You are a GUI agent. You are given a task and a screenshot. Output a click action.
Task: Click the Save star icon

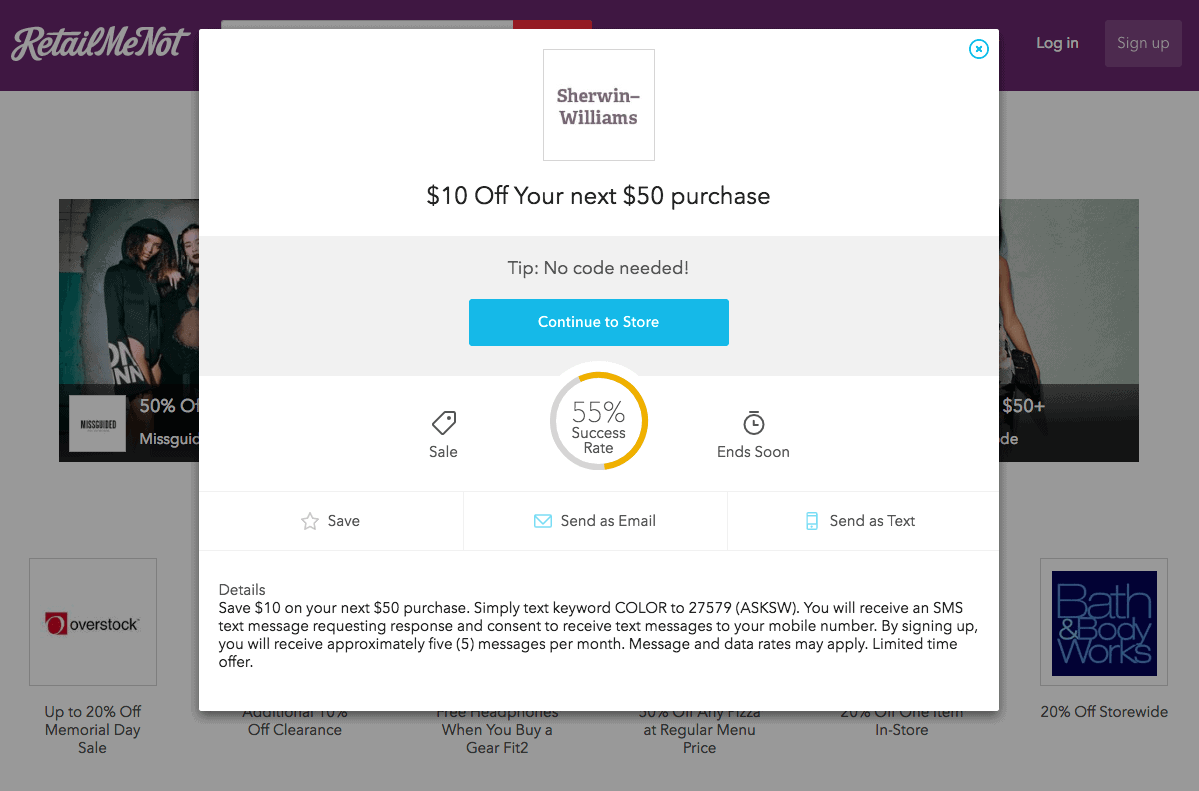[310, 521]
